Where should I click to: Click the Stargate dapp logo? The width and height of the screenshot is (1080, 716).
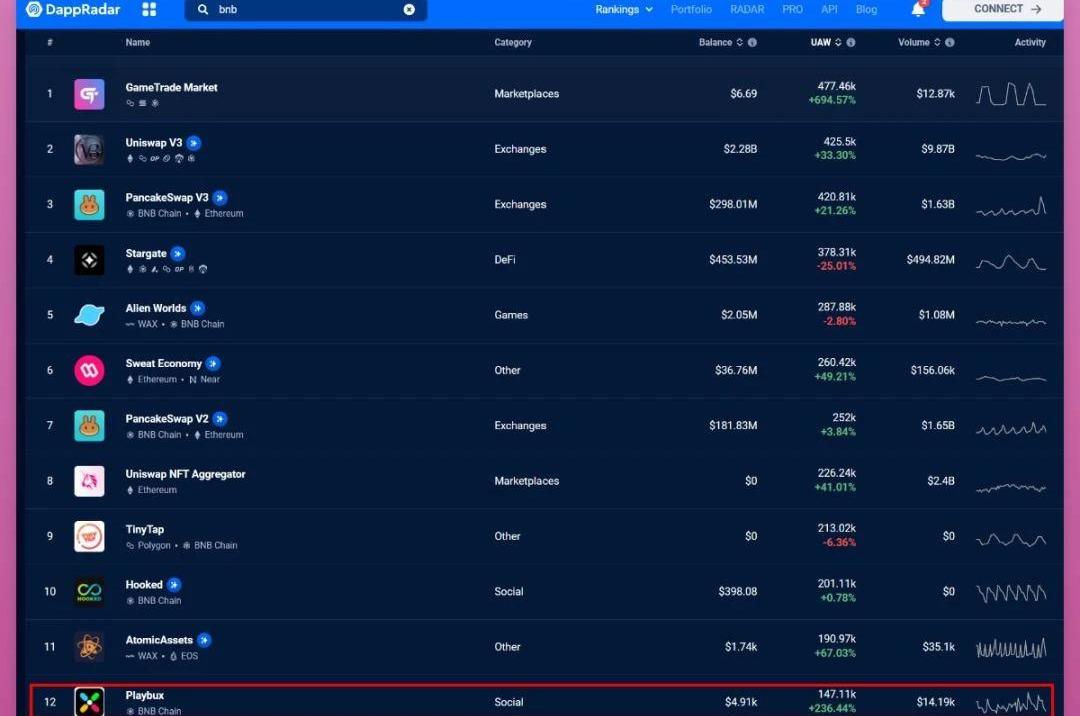point(89,260)
